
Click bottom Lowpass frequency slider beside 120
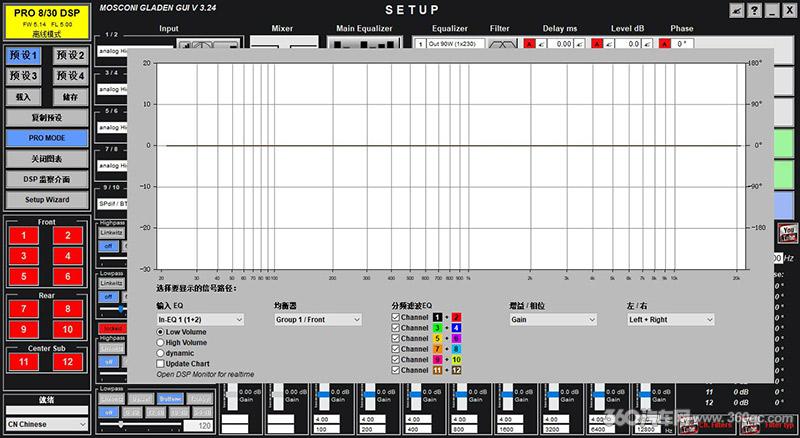[x=140, y=425]
